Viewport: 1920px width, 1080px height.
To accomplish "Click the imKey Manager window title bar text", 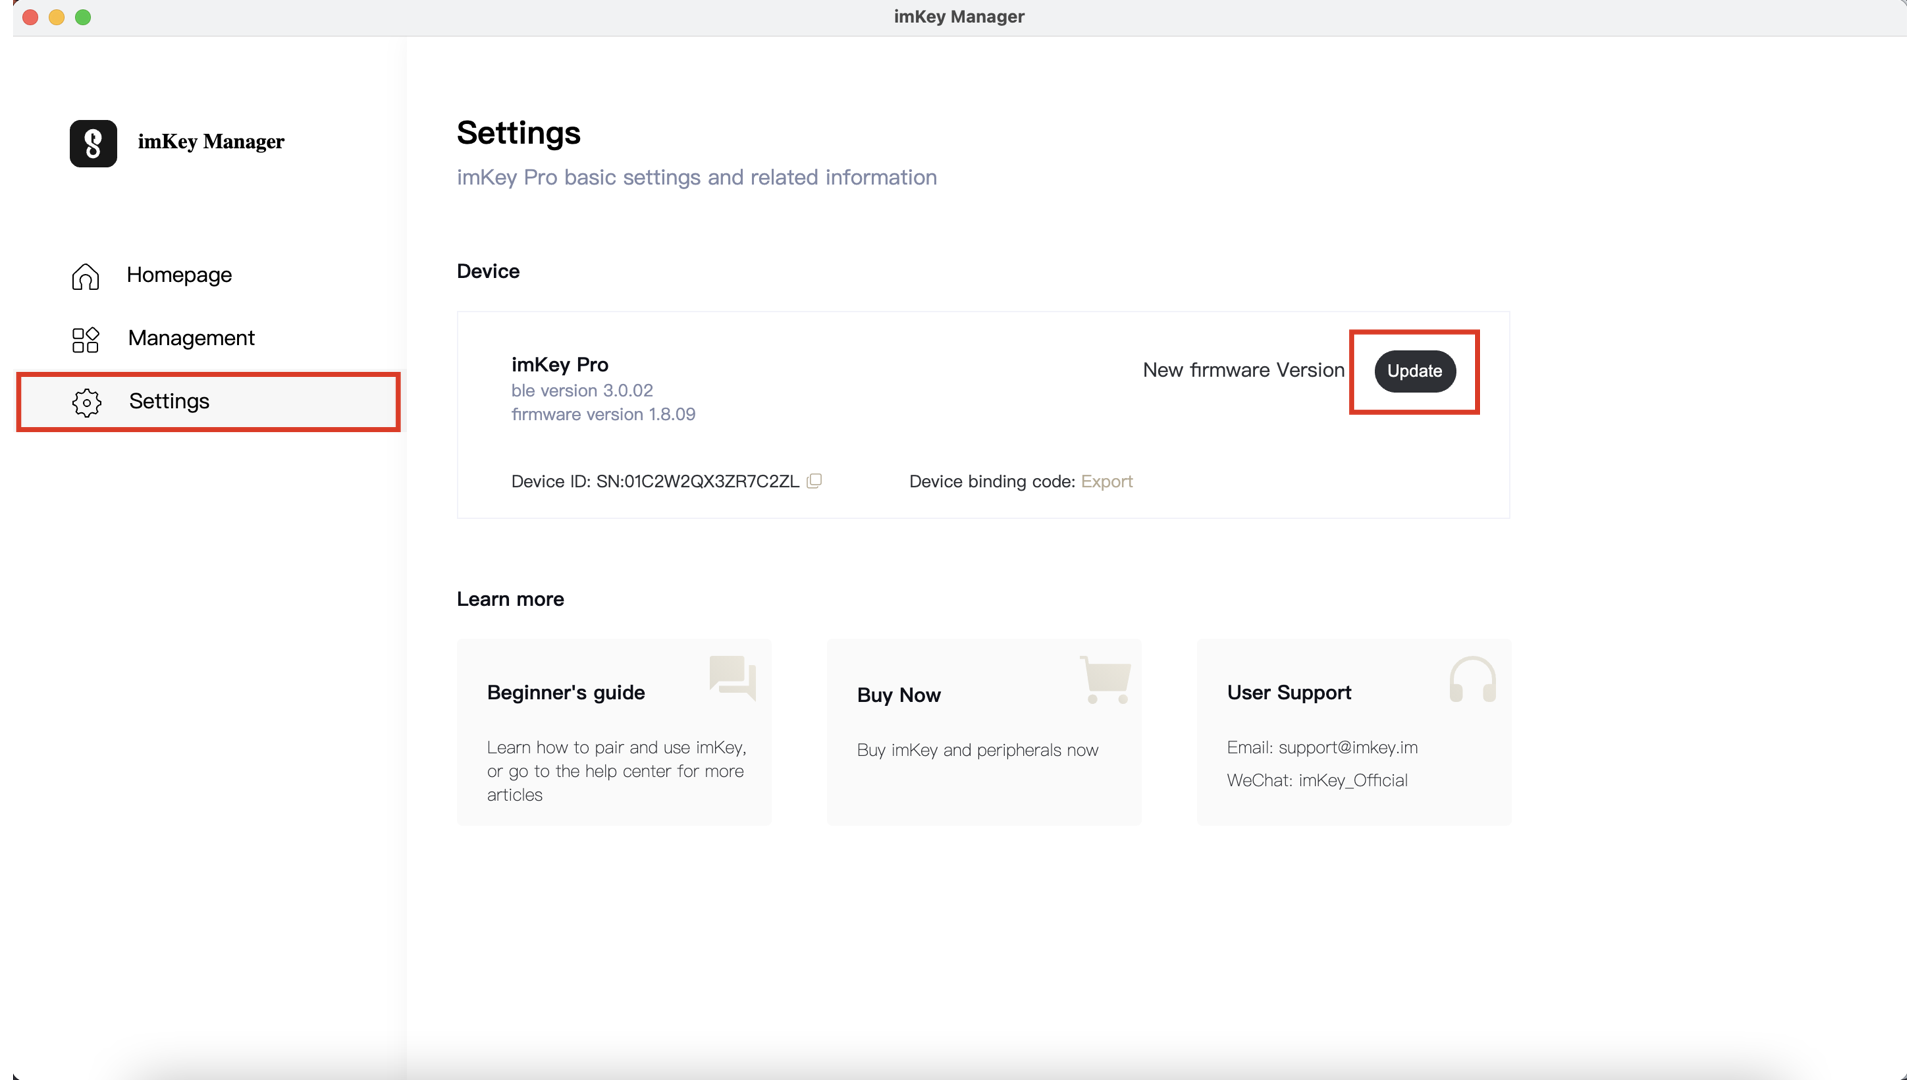I will pyautogui.click(x=959, y=16).
